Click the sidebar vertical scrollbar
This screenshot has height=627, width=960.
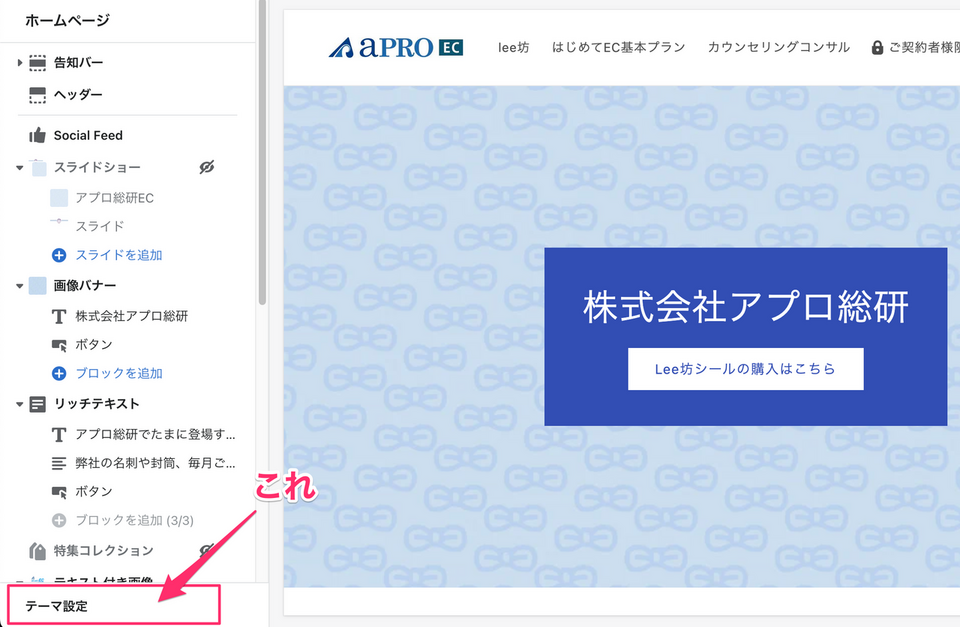[263, 152]
